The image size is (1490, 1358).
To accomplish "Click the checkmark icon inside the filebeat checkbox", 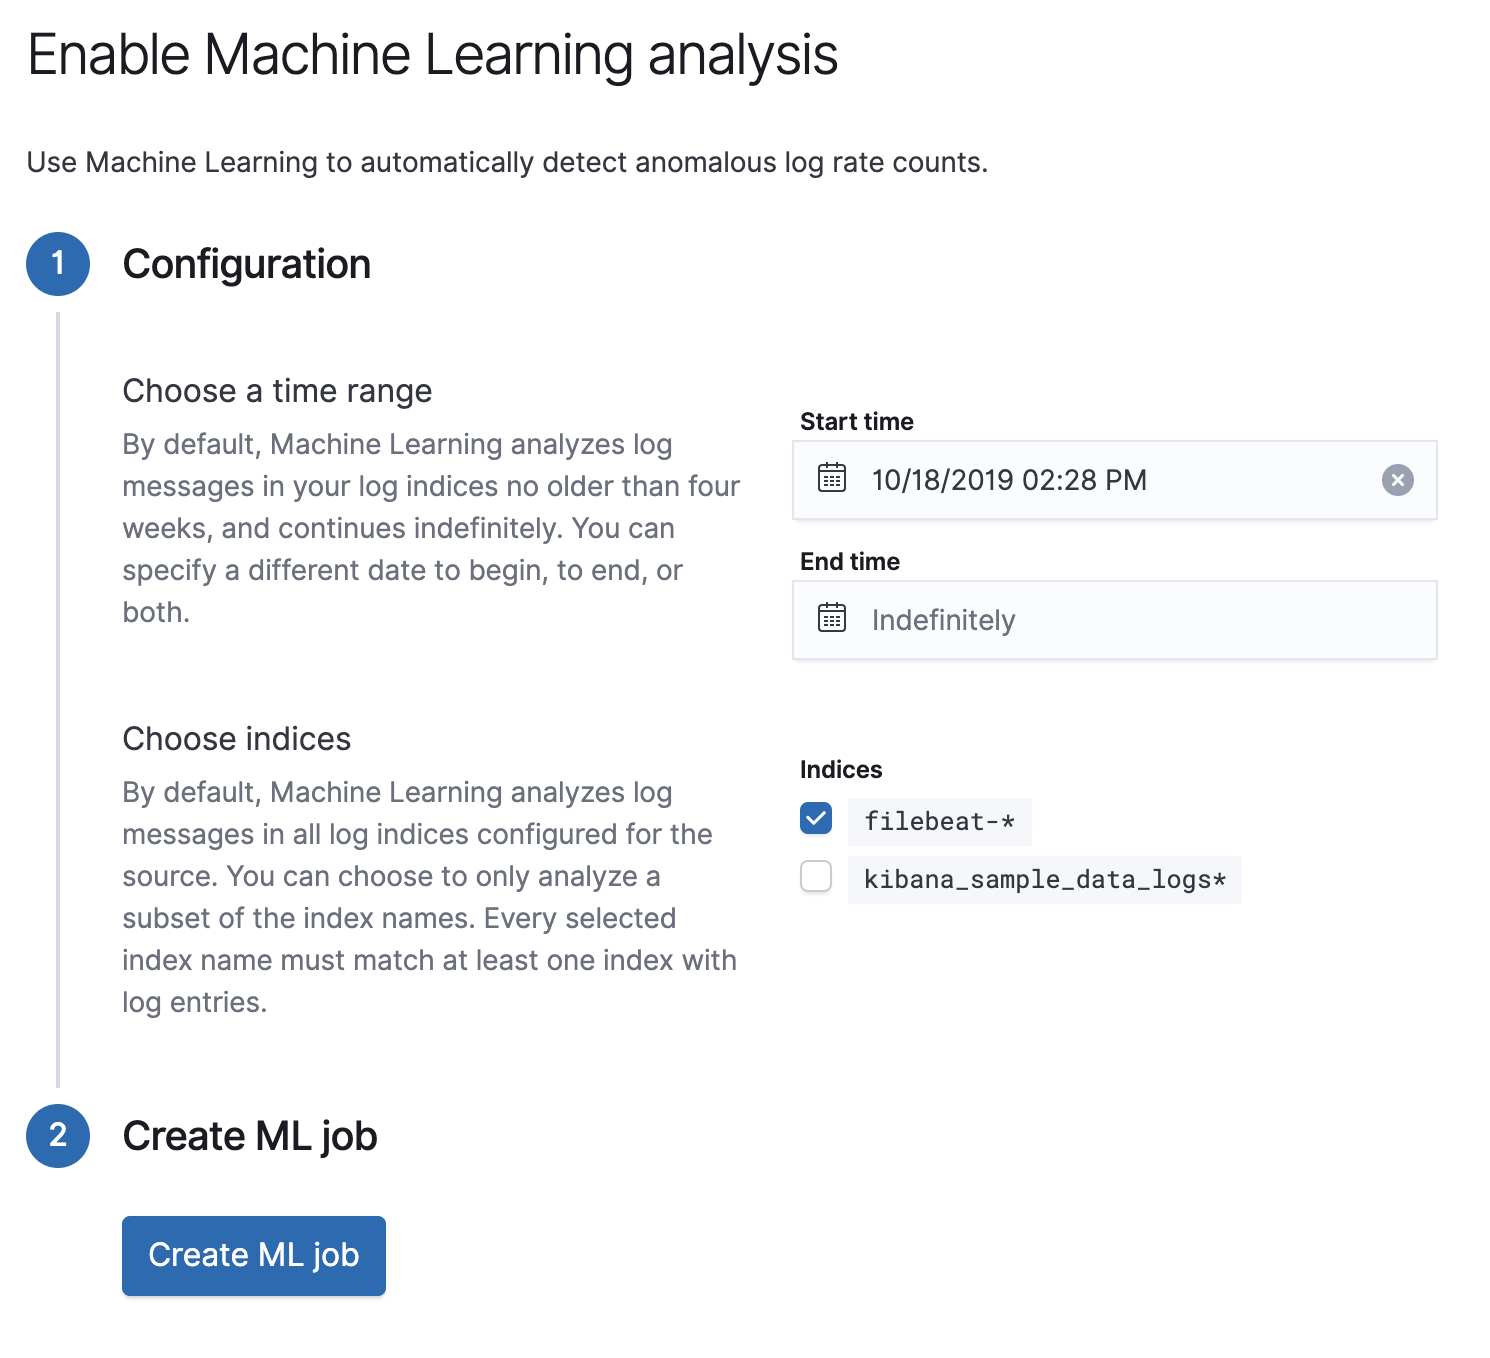I will click(815, 818).
